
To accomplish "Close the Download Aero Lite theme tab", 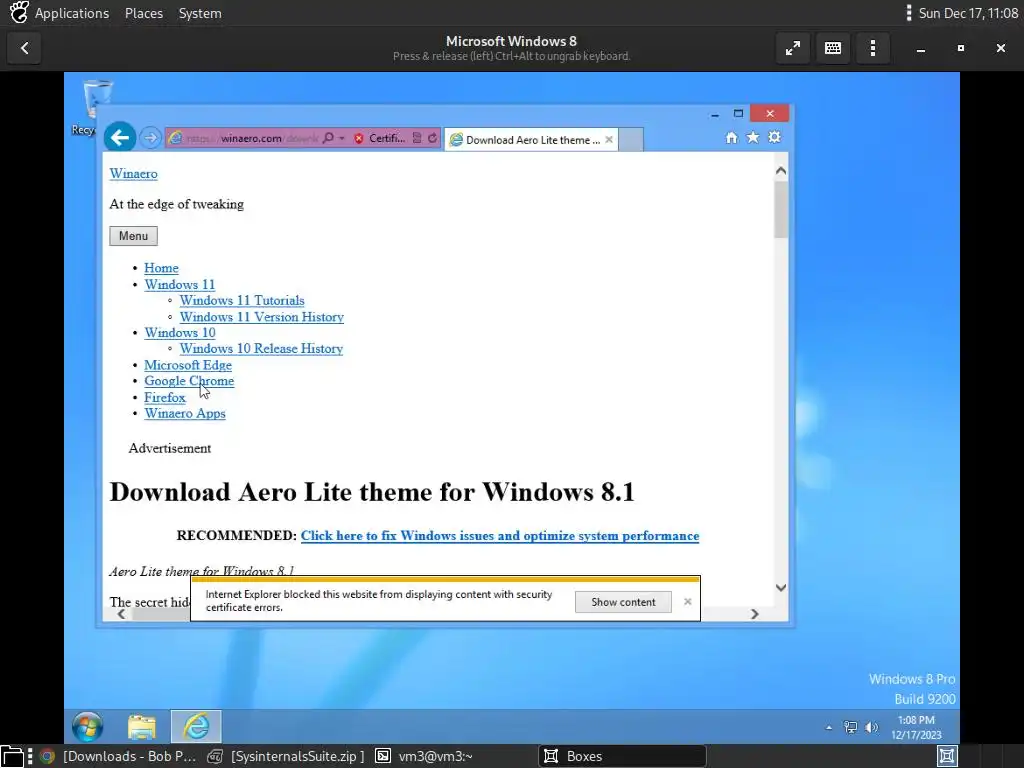I will point(609,140).
